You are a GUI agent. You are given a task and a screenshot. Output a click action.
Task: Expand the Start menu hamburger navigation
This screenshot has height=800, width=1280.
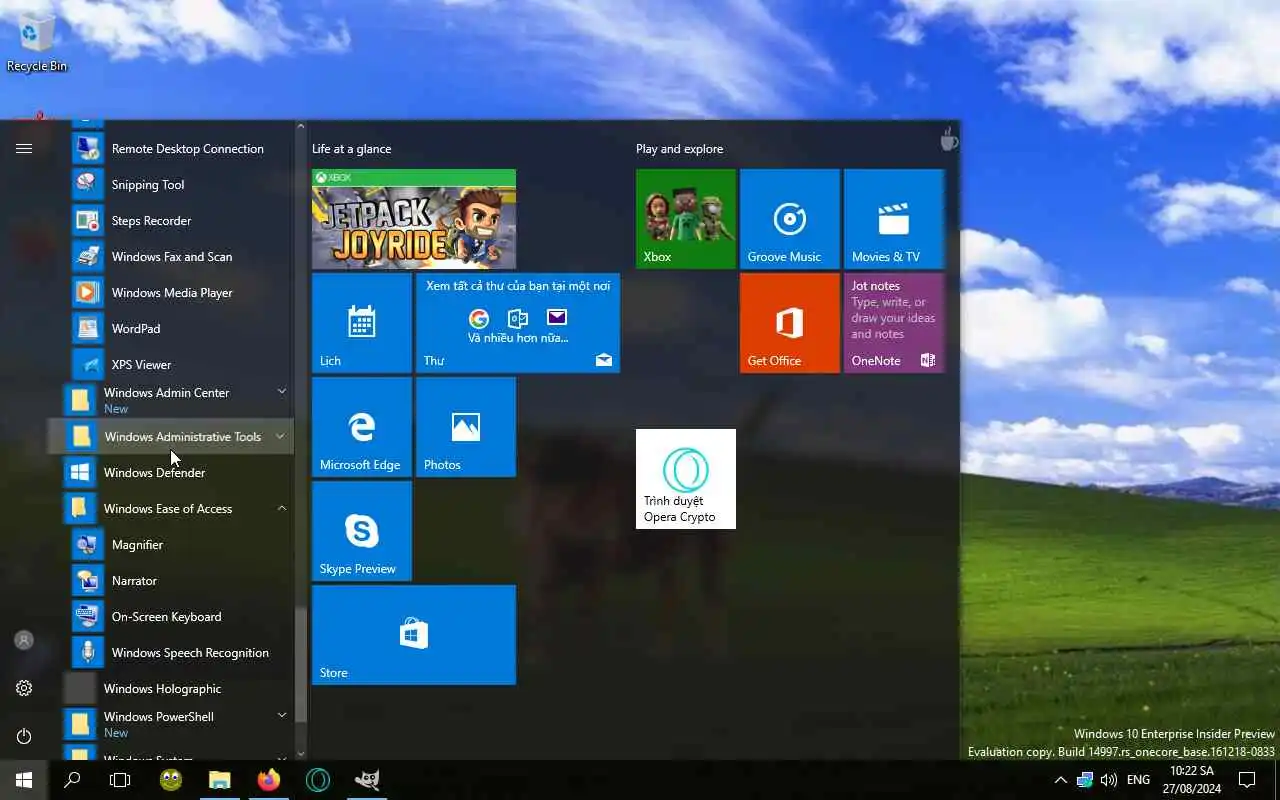24,148
